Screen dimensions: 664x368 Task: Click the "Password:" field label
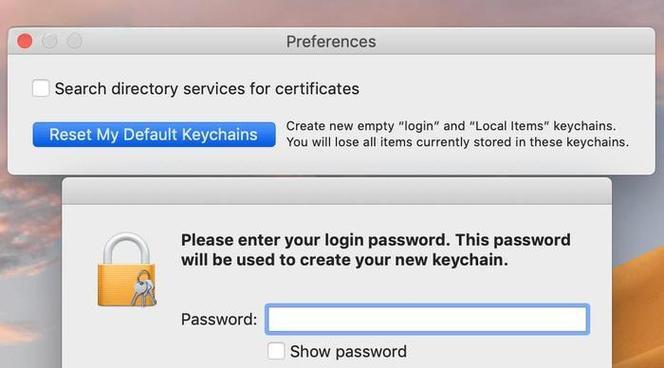219,319
